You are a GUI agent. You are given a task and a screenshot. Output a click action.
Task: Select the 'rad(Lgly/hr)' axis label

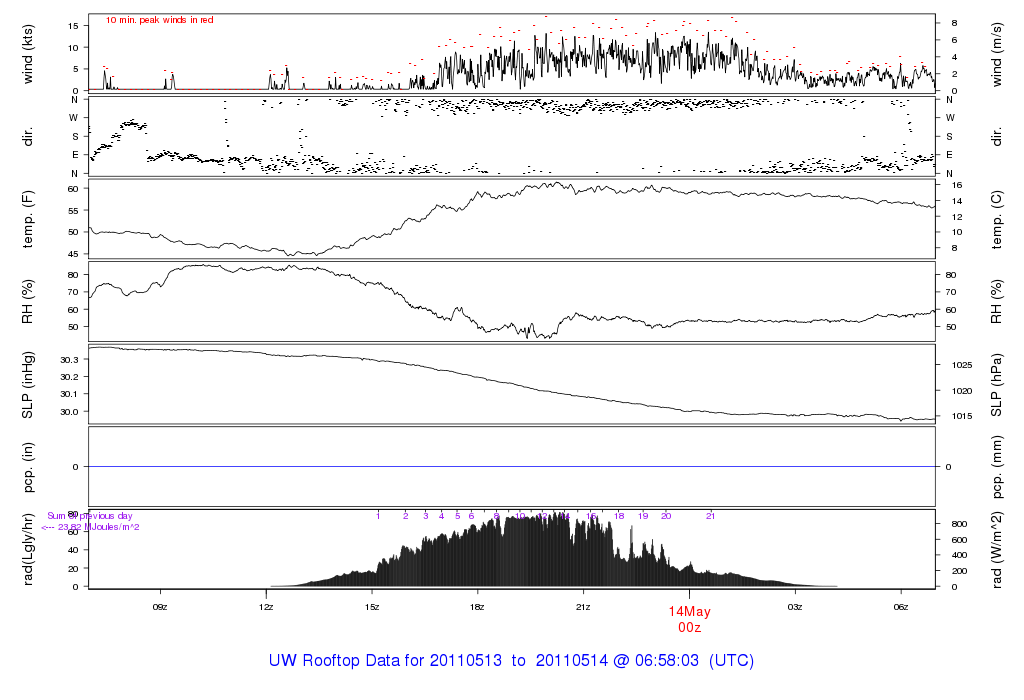(x=27, y=550)
